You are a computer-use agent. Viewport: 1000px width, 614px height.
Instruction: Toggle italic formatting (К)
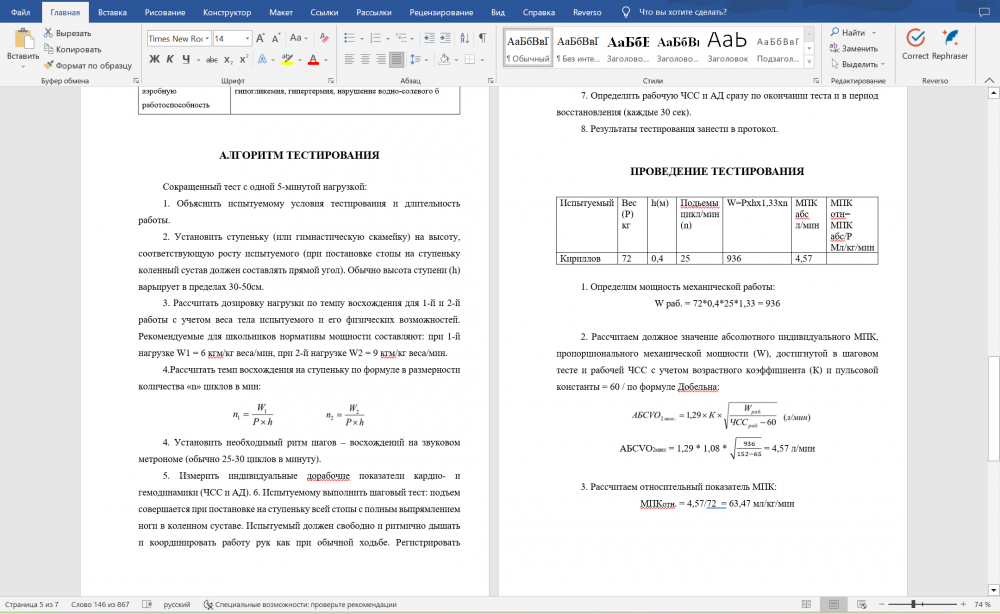coord(171,60)
